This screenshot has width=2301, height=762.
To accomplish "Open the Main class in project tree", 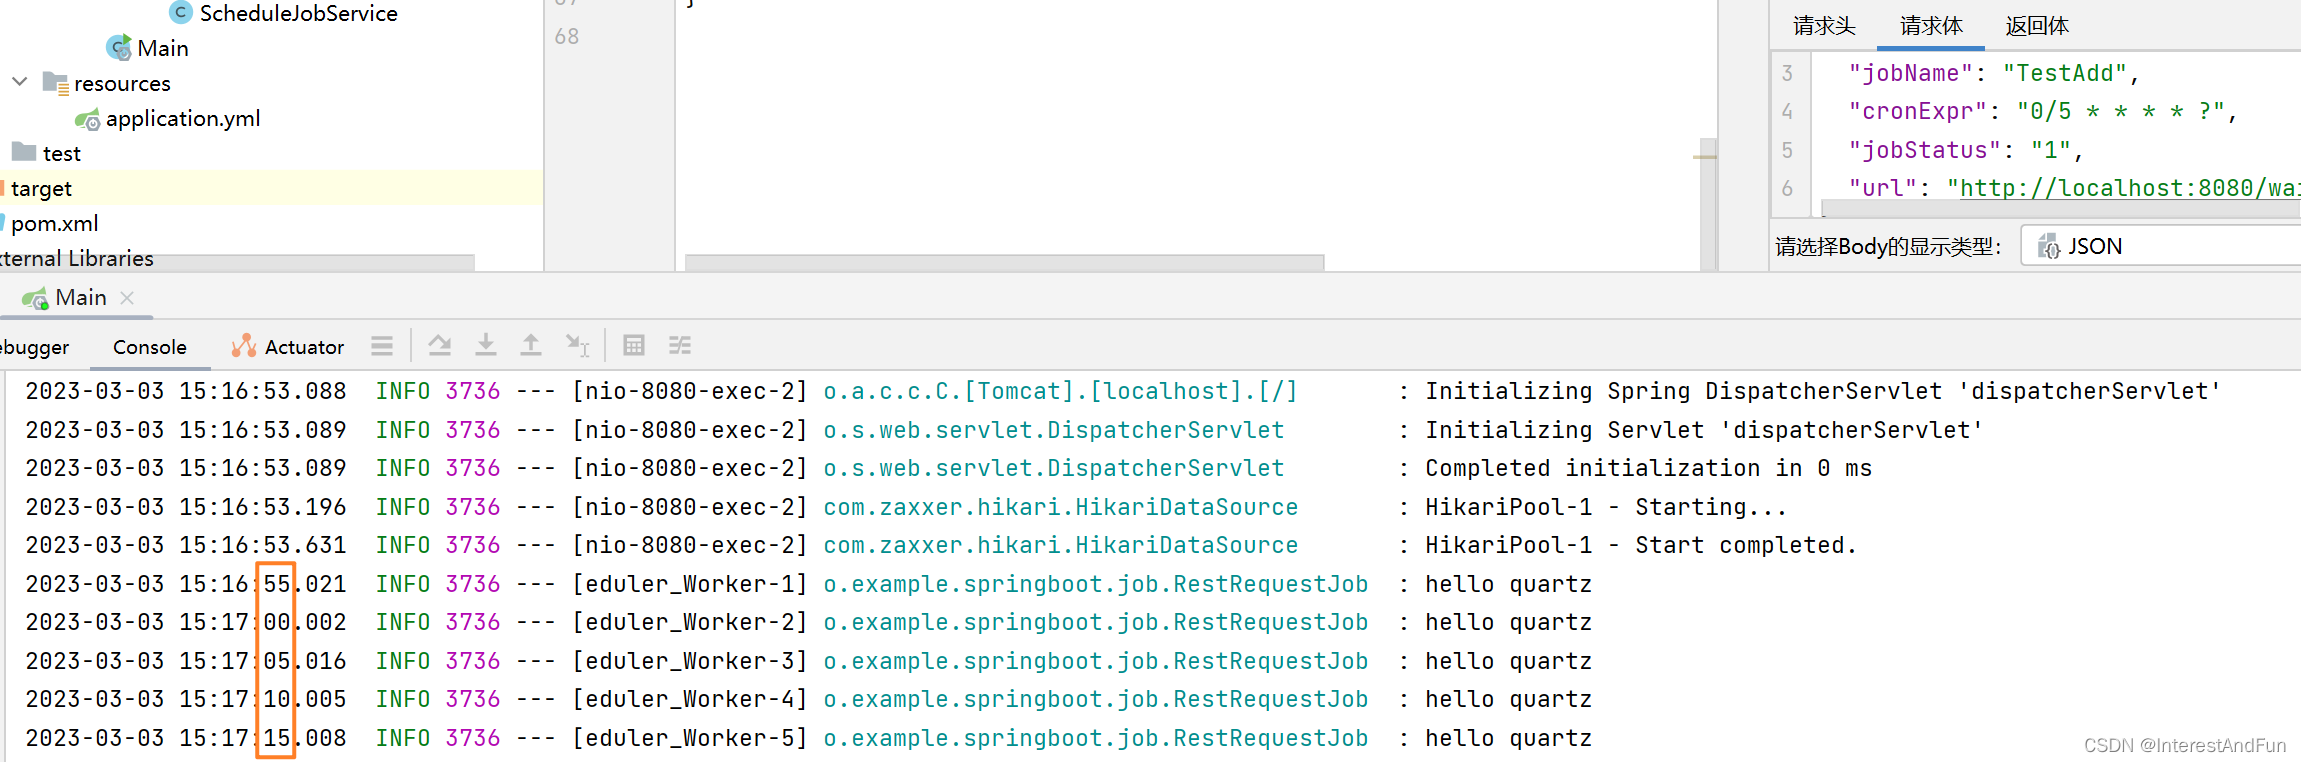I will tap(163, 48).
